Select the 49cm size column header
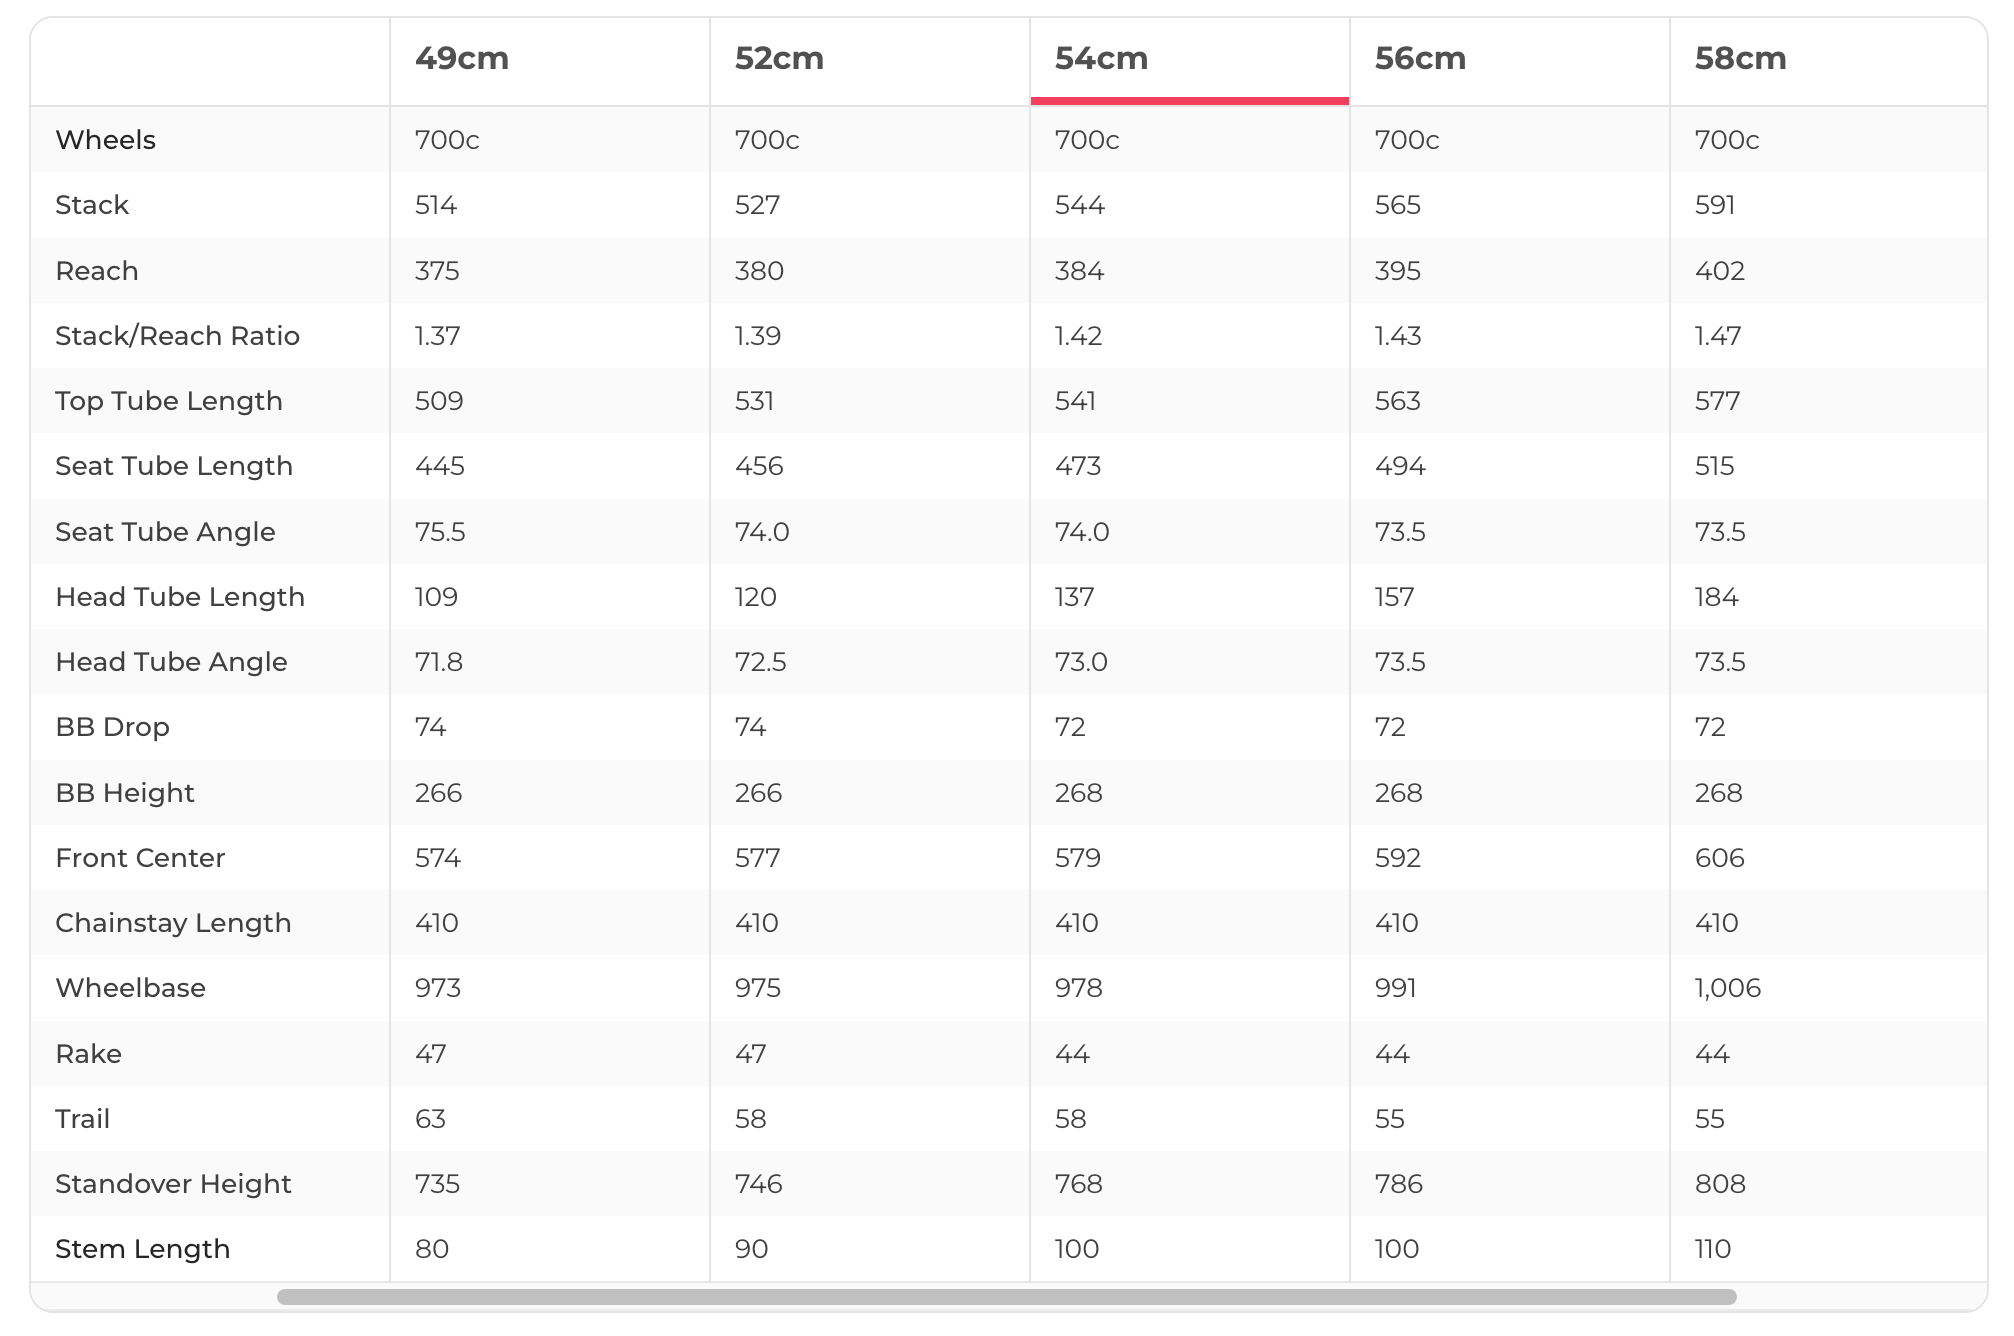This screenshot has height=1336, width=2014. point(462,59)
